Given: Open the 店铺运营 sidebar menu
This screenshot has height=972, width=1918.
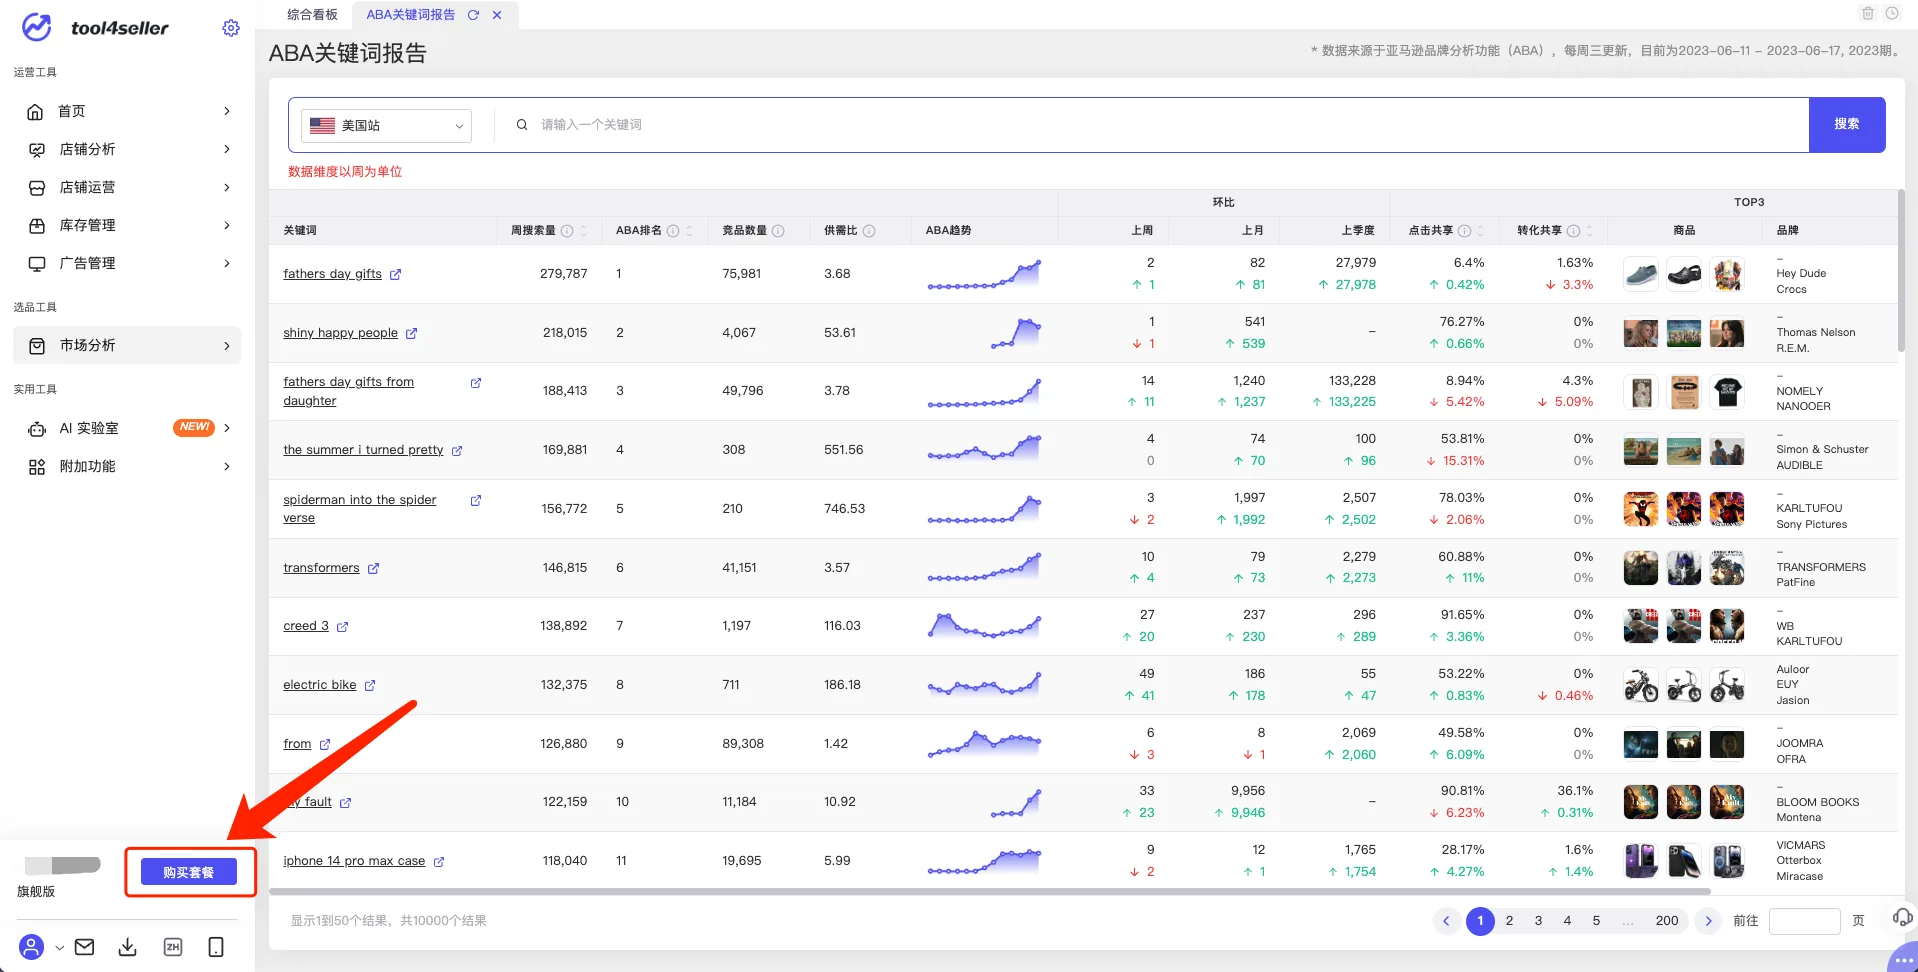Looking at the screenshot, I should (127, 187).
